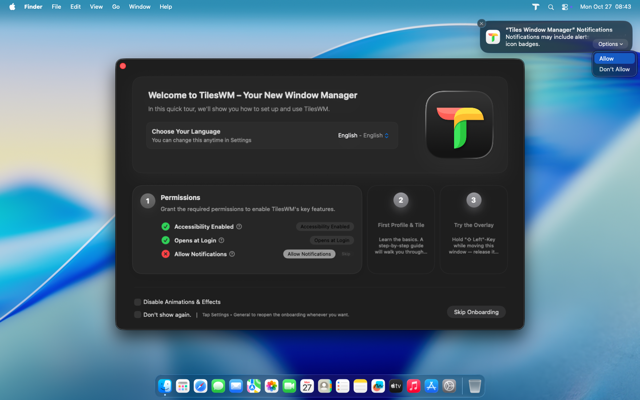
Task: Click the help icon beside Allow Notifications label
Action: [x=232, y=254]
